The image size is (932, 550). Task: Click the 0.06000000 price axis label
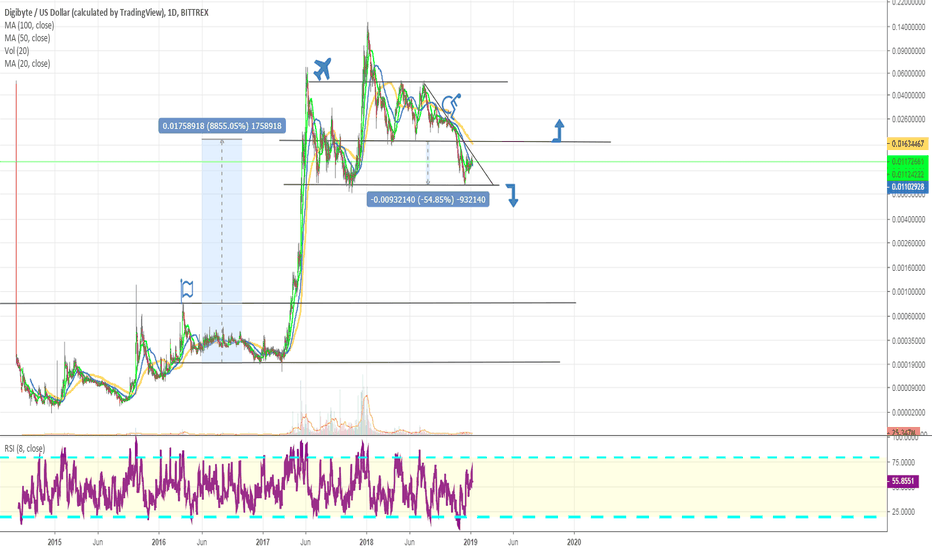pos(908,74)
